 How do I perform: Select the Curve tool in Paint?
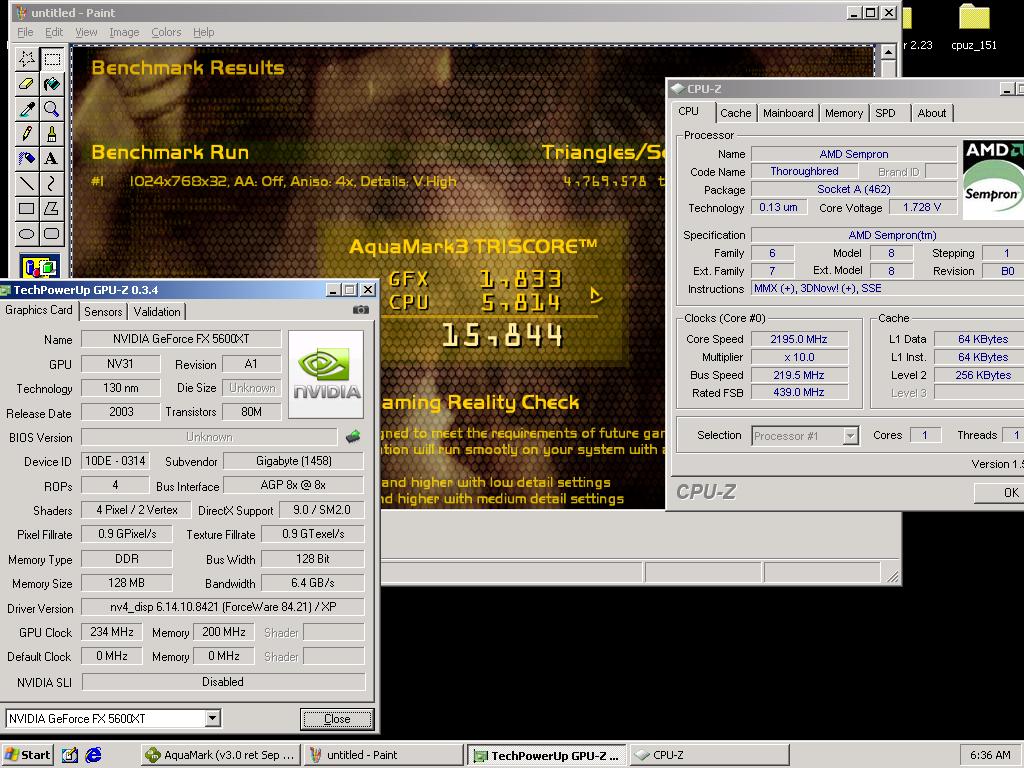tap(52, 184)
